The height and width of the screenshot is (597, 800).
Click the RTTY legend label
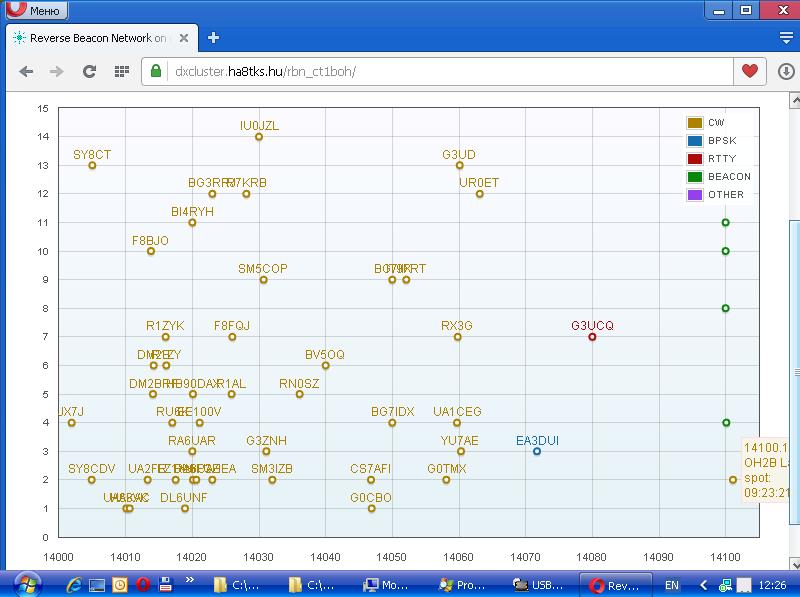(x=722, y=159)
